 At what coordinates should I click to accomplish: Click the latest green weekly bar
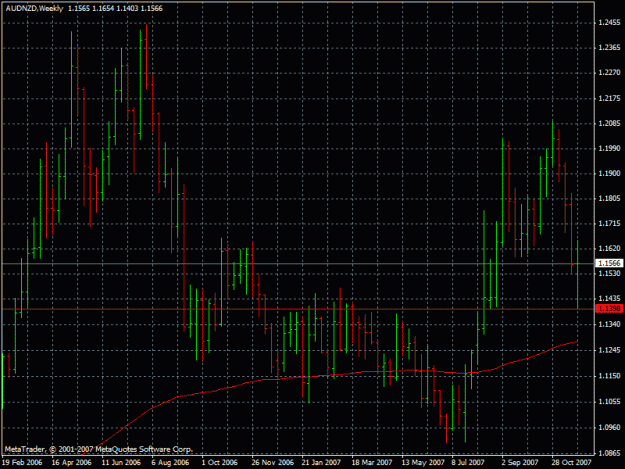[578, 275]
